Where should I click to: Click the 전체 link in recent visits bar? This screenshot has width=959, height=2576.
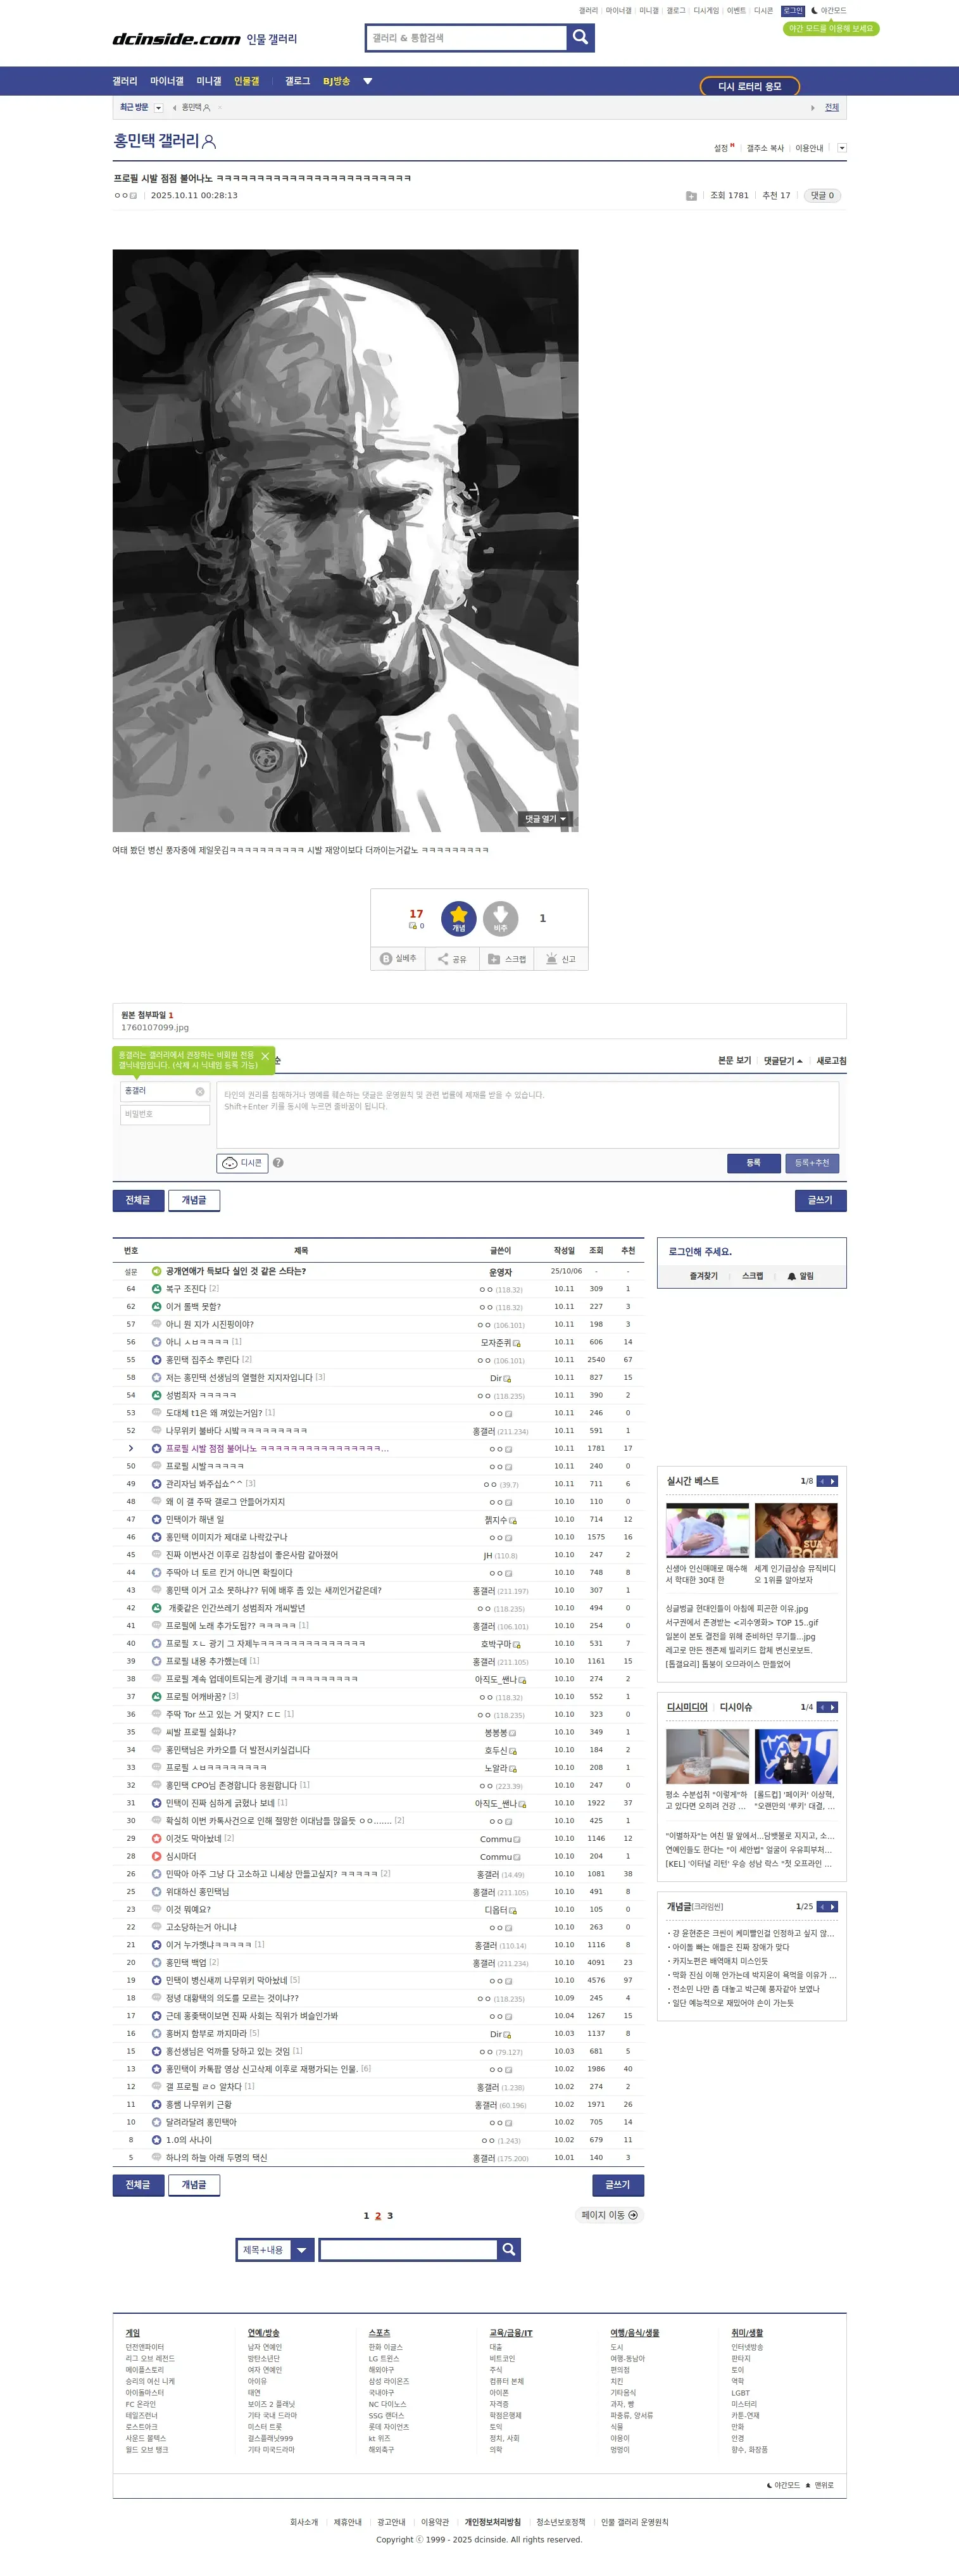click(x=832, y=108)
